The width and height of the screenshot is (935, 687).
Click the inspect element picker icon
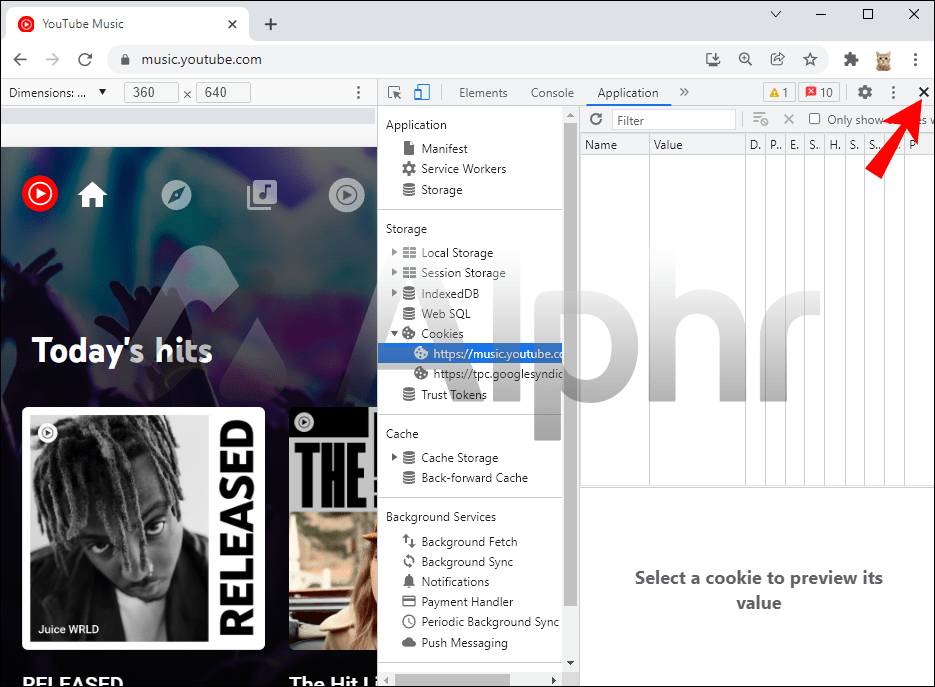pyautogui.click(x=394, y=92)
